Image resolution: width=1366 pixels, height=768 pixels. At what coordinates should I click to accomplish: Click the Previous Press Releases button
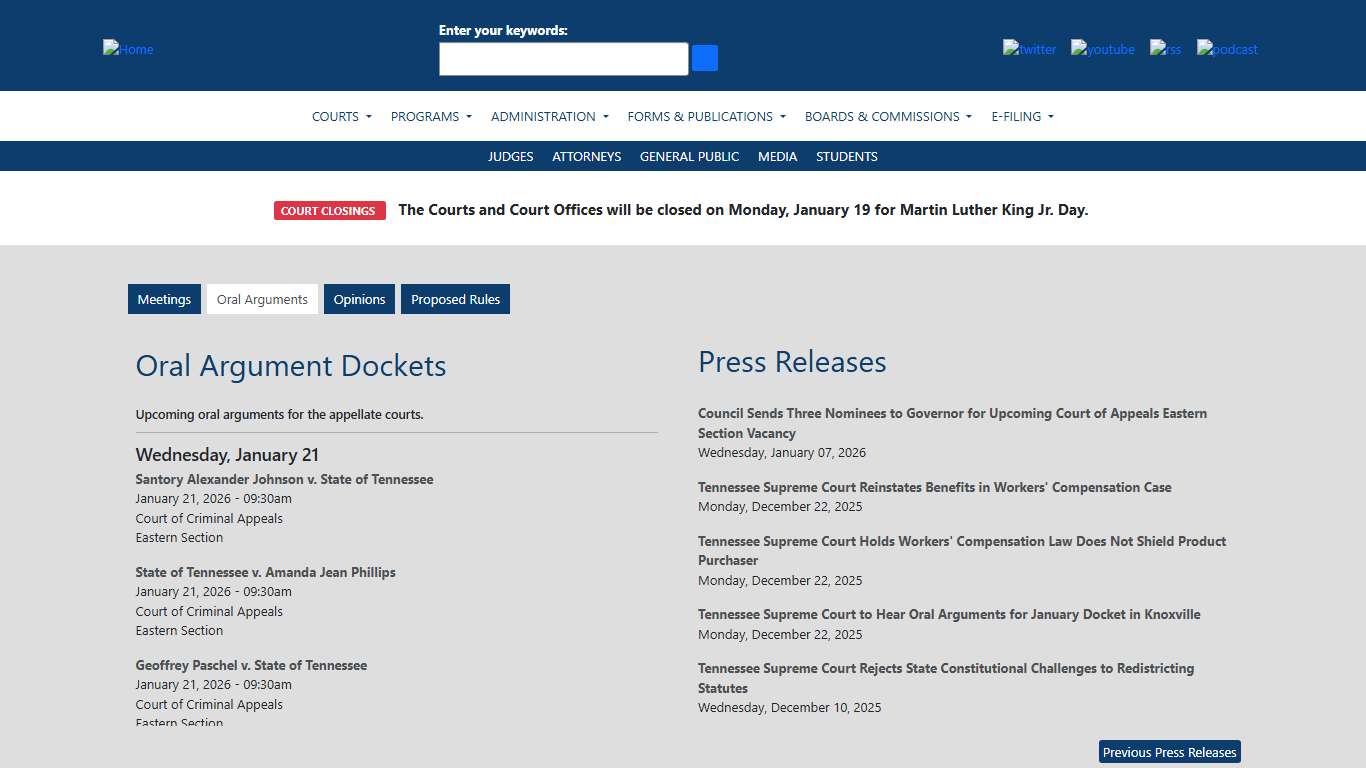click(x=1169, y=751)
